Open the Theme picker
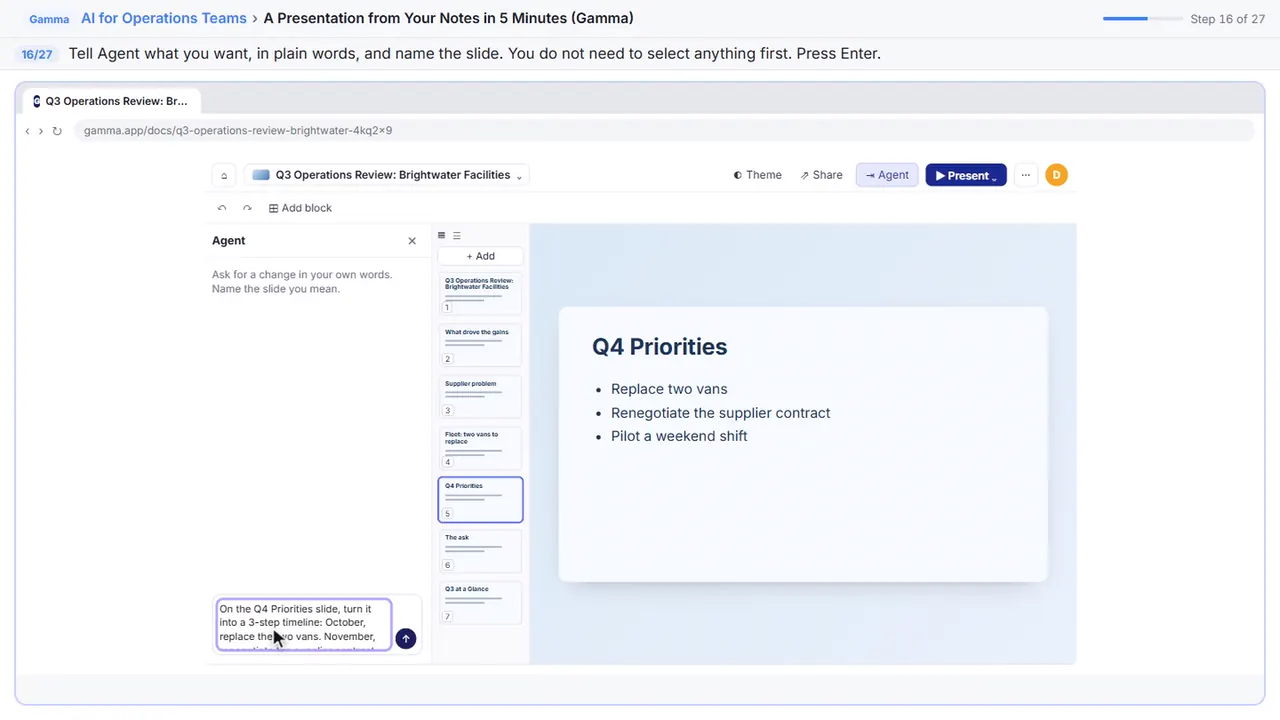 tap(757, 175)
